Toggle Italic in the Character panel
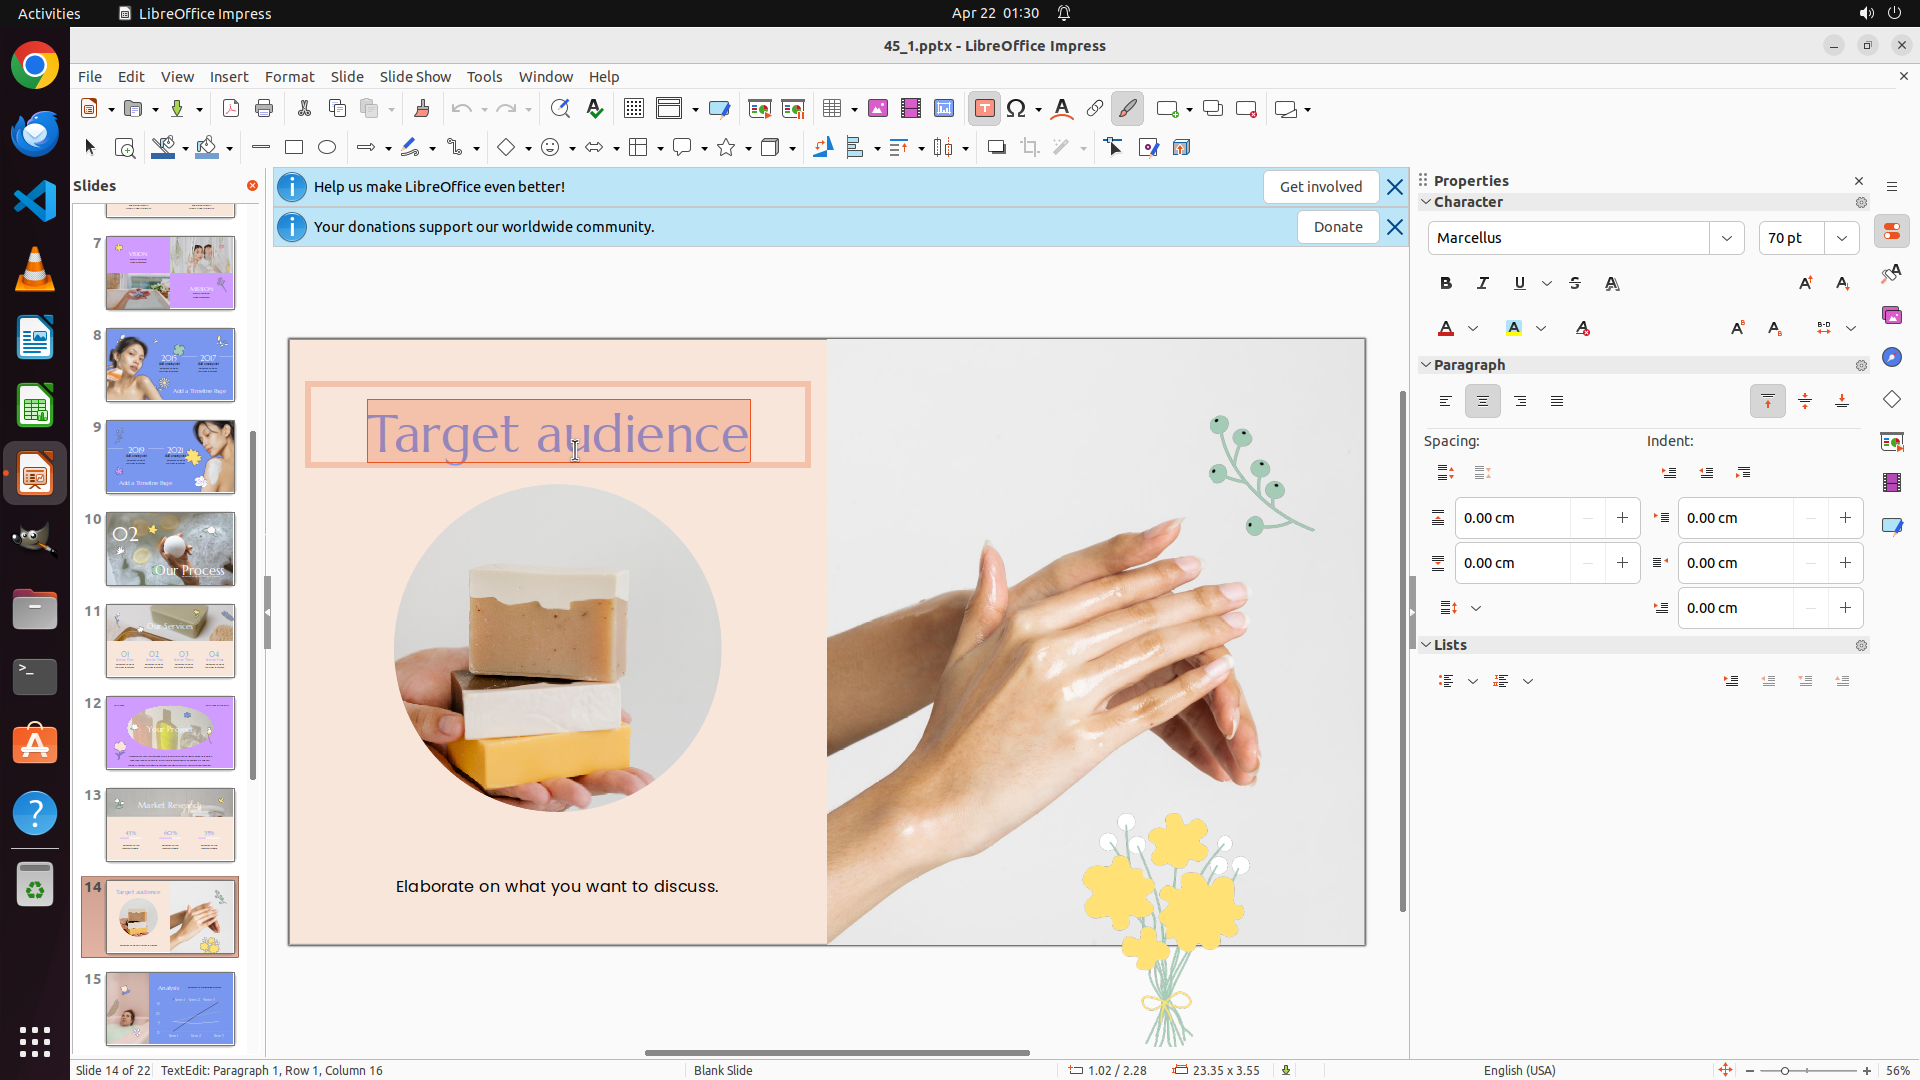 tap(1483, 284)
